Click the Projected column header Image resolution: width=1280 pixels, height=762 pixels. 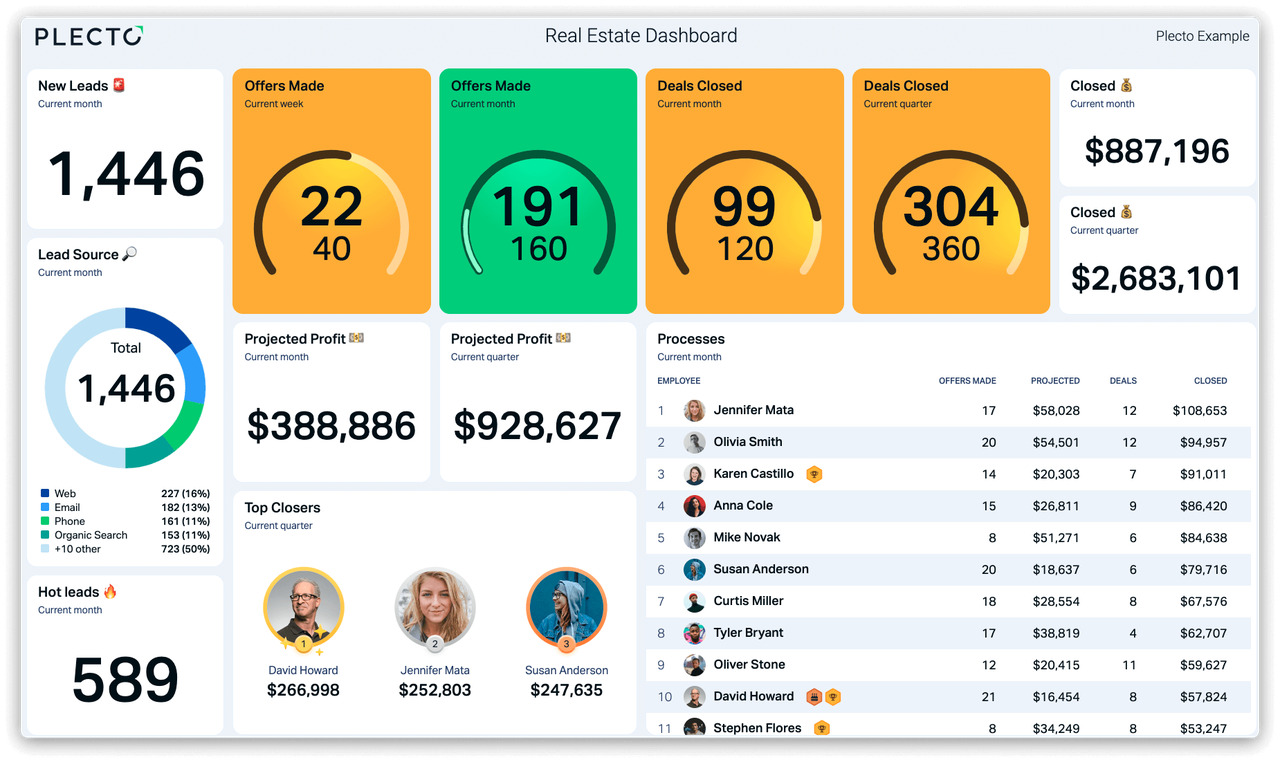(1055, 381)
